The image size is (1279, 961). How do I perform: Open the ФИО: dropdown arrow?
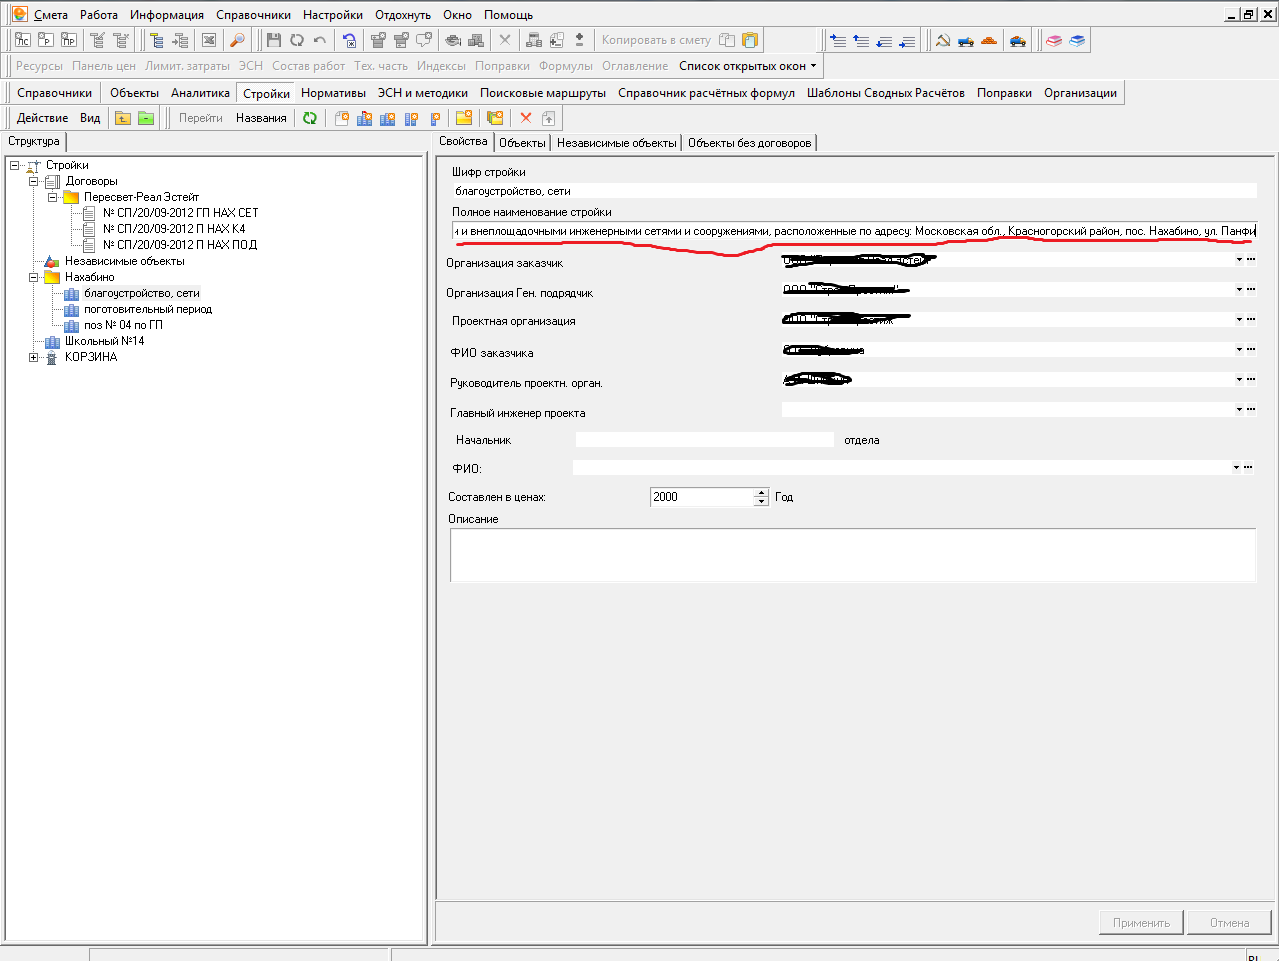click(x=1237, y=467)
